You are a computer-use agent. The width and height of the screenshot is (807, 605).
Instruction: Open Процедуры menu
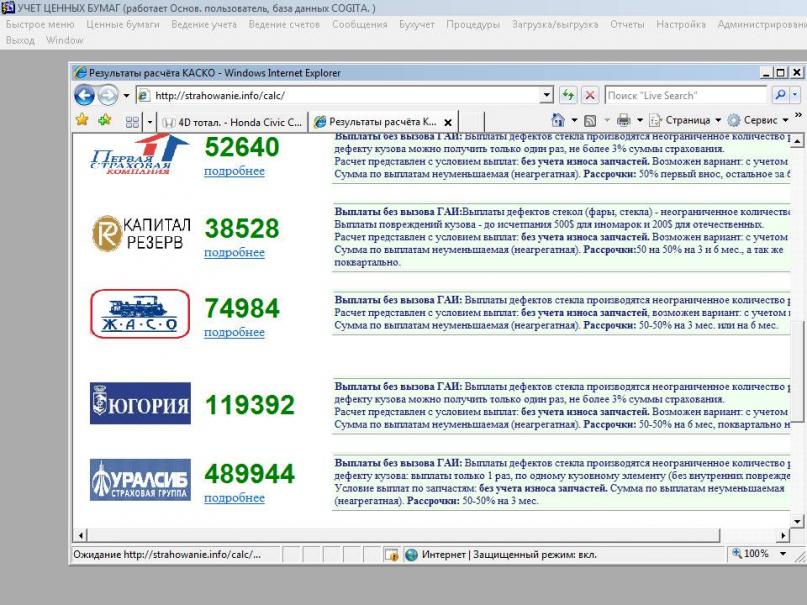473,24
